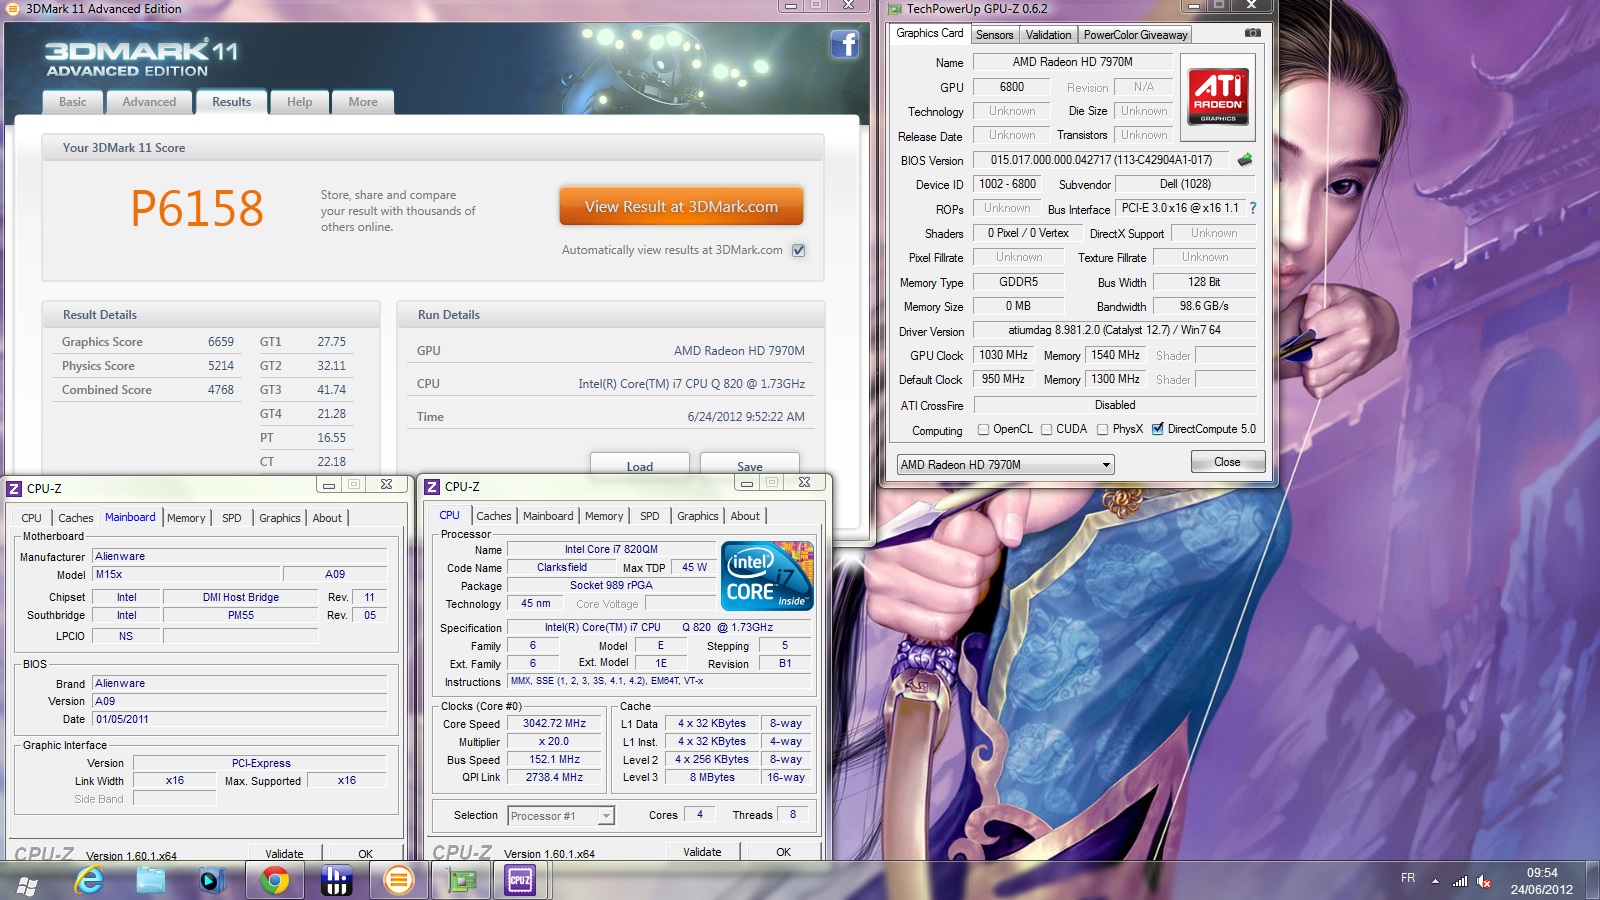Open the muted volume tray icon
Screen dimensions: 1600x900
pyautogui.click(x=1484, y=881)
